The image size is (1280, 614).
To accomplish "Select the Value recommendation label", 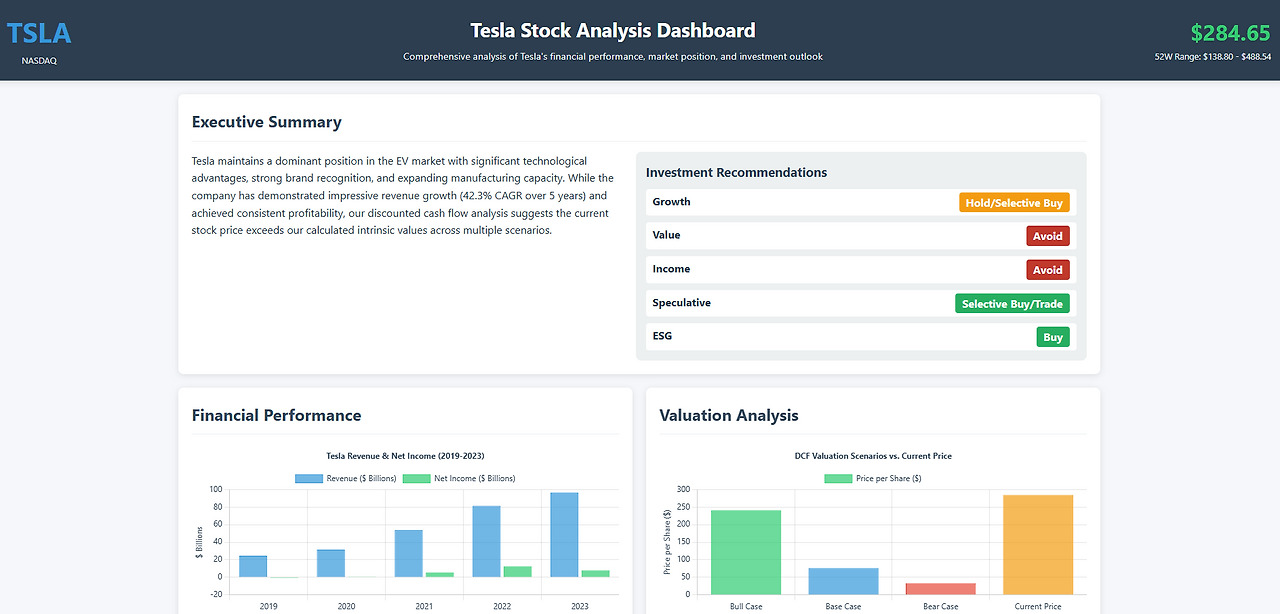I will point(666,235).
